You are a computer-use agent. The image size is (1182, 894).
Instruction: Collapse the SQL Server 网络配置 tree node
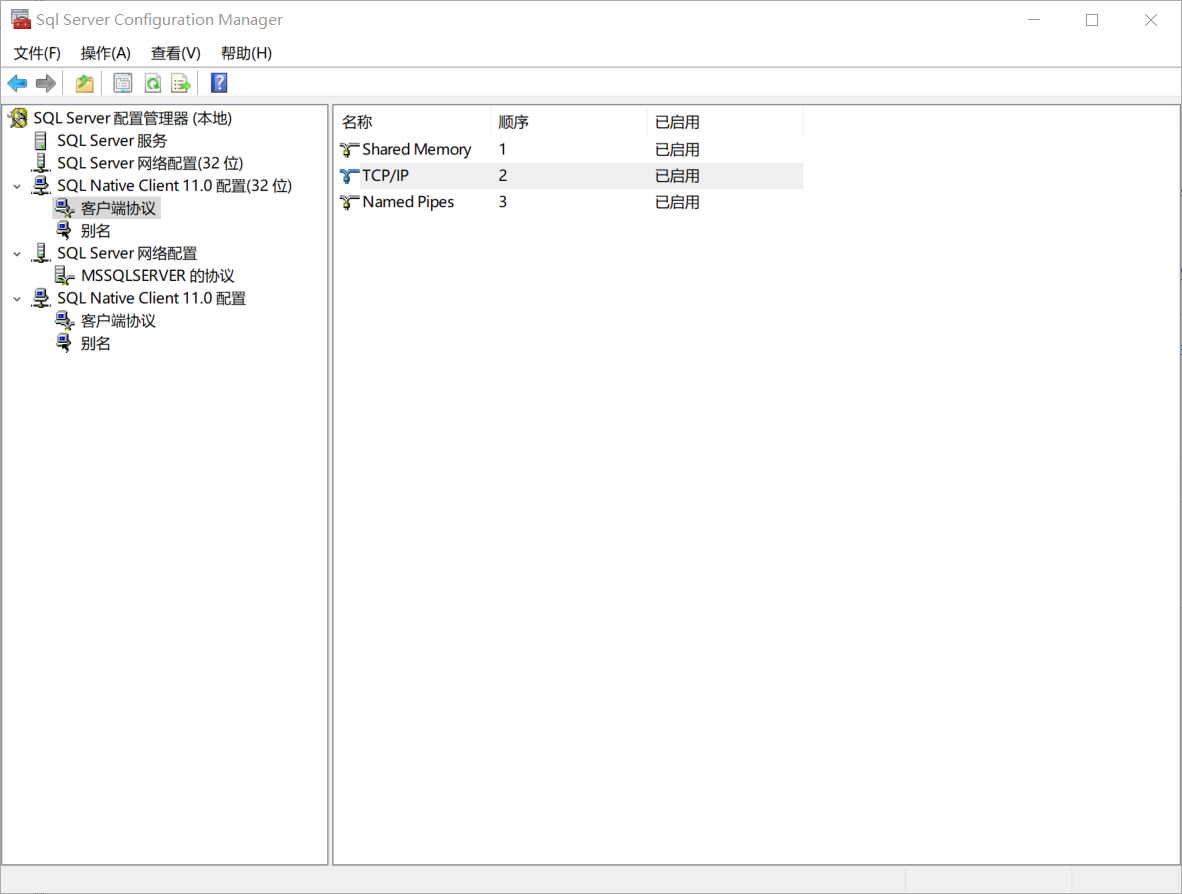tap(17, 254)
